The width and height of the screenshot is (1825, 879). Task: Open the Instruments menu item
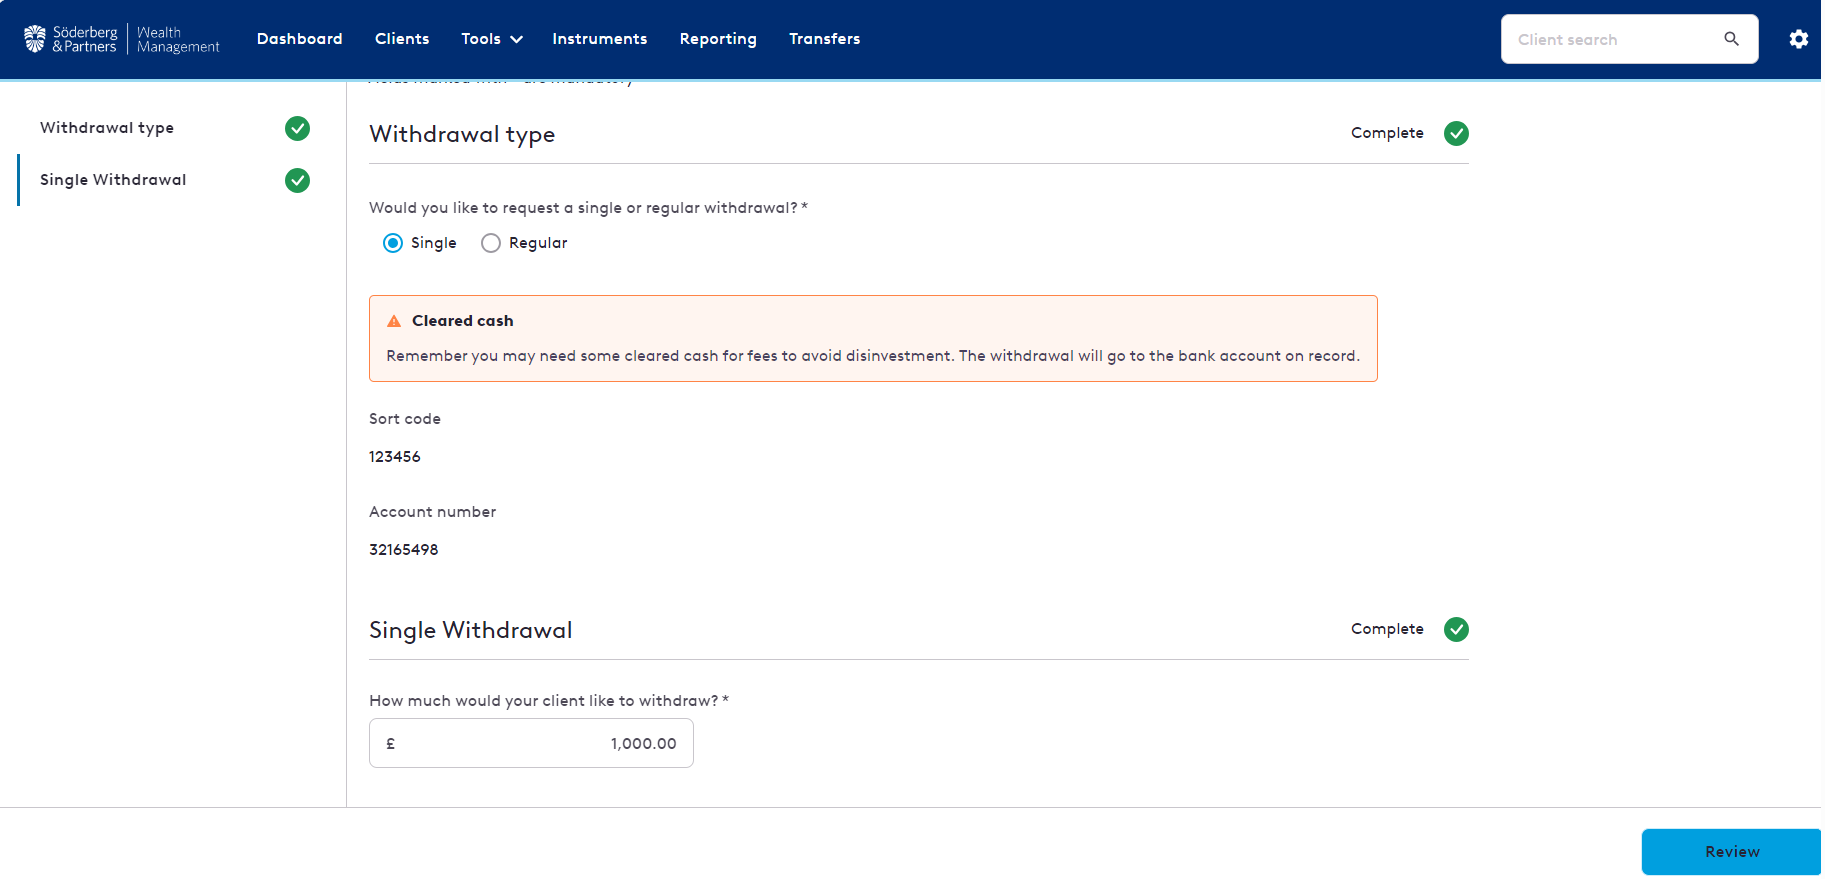point(599,39)
